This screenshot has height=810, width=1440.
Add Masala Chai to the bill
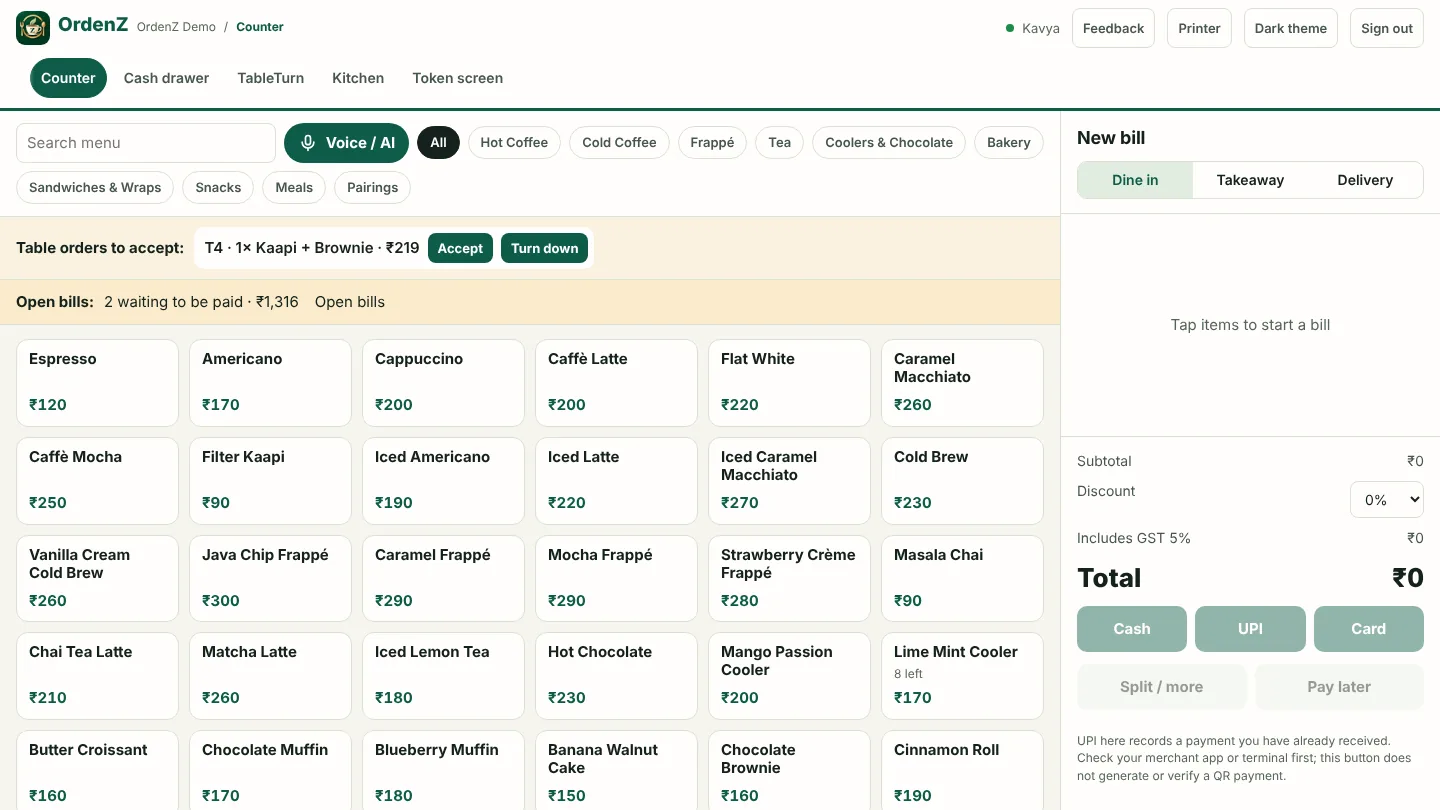point(962,579)
